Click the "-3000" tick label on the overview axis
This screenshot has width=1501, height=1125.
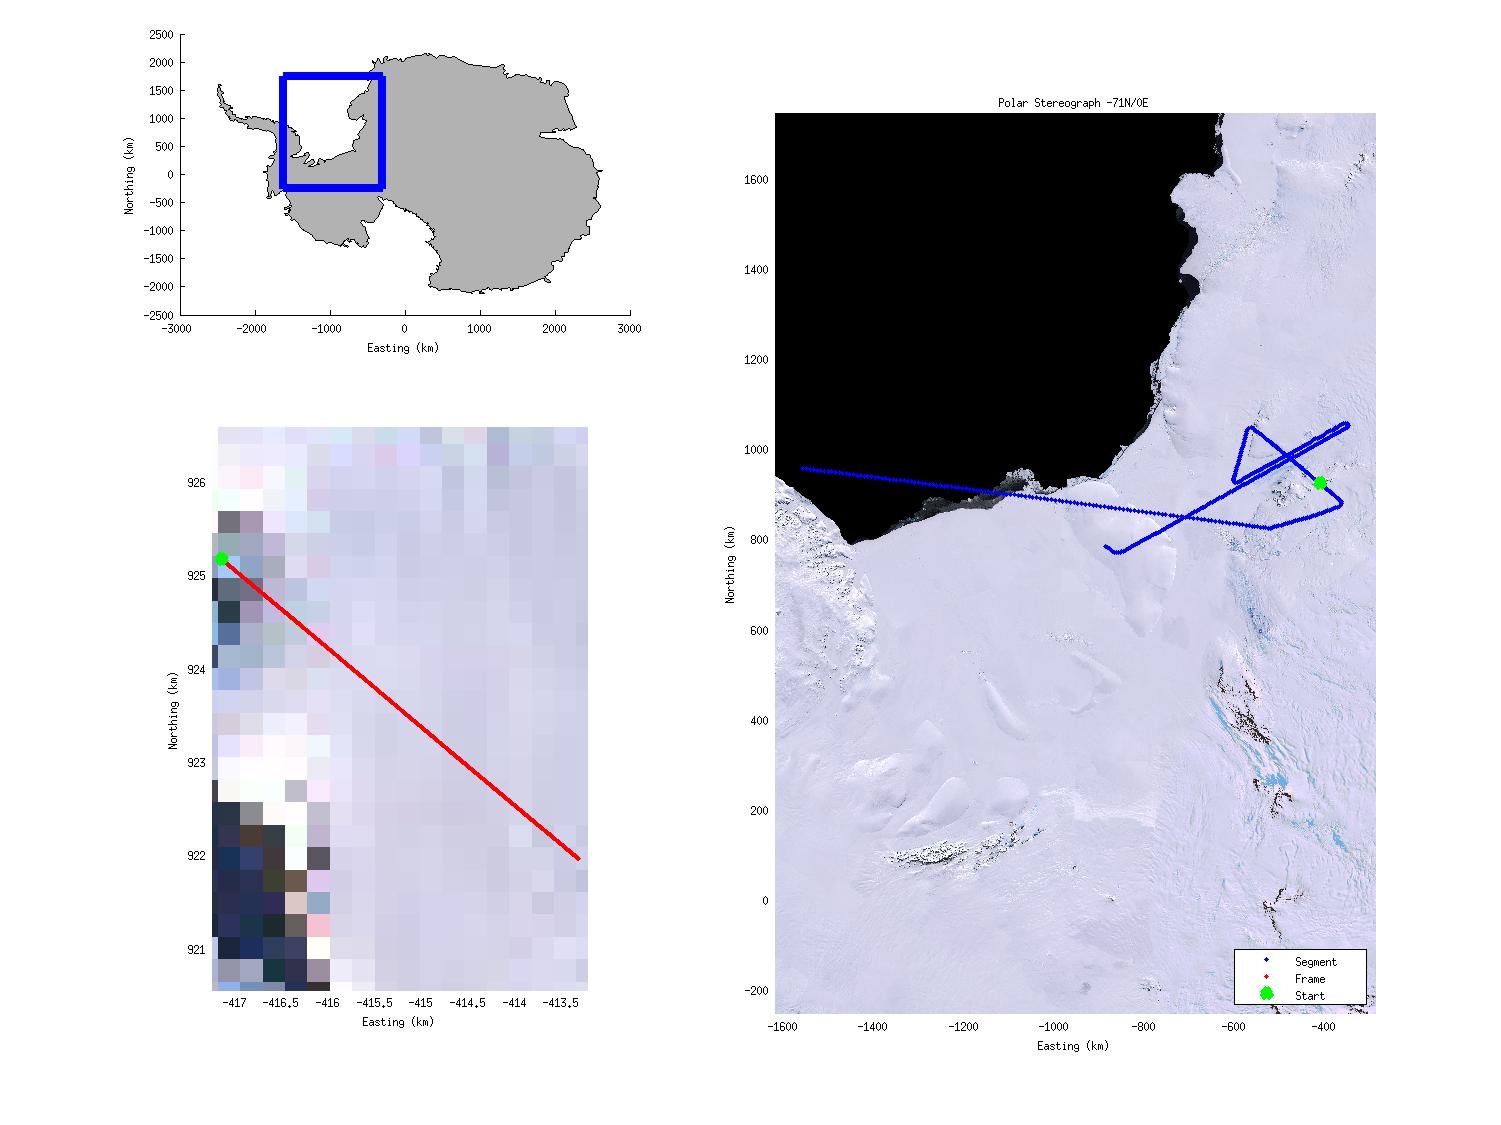tap(176, 328)
